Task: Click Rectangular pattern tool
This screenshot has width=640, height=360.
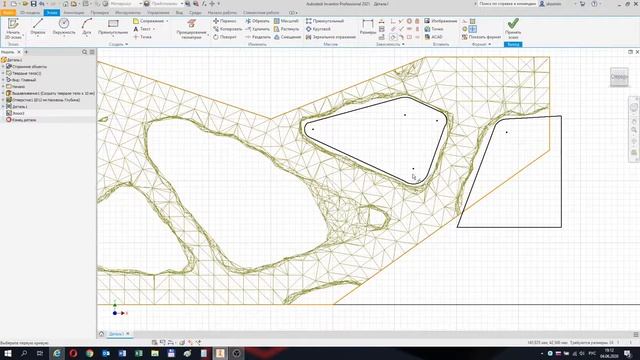Action: point(325,21)
